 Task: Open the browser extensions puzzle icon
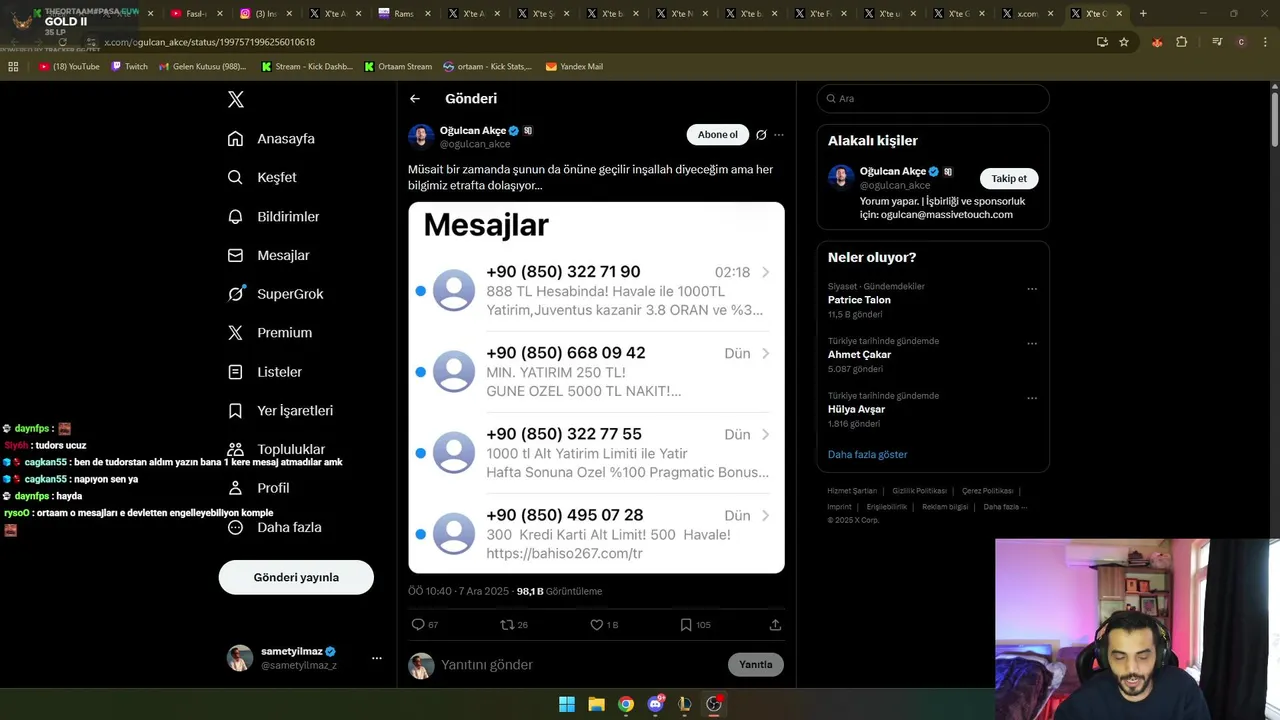(1182, 42)
